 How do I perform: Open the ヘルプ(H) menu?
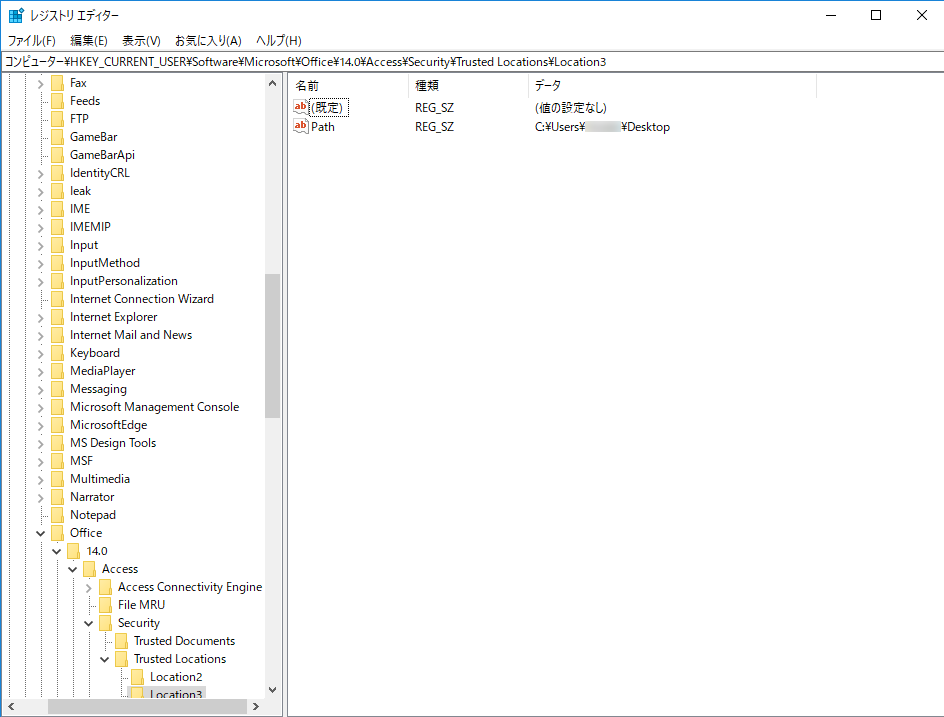click(x=278, y=40)
